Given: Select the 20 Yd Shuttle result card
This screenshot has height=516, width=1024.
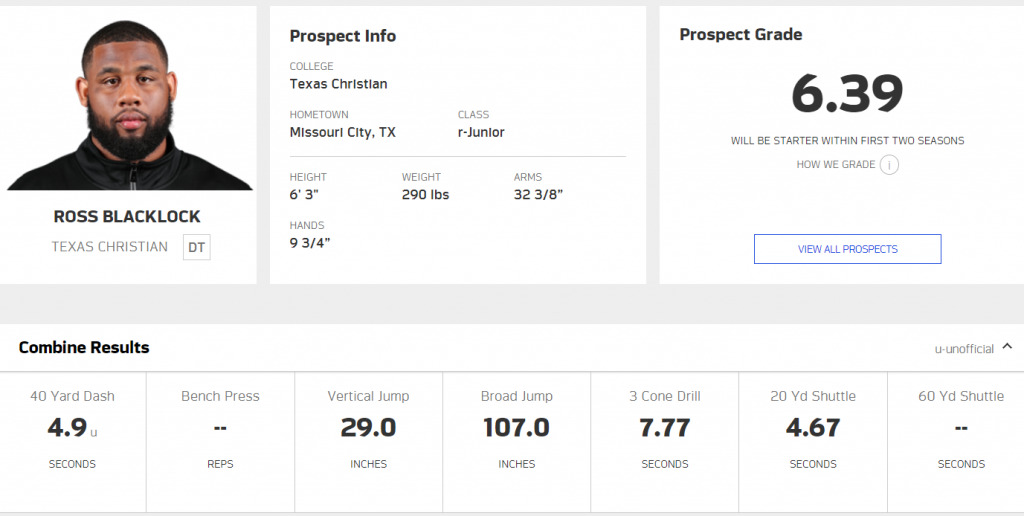Looking at the screenshot, I should [813, 442].
